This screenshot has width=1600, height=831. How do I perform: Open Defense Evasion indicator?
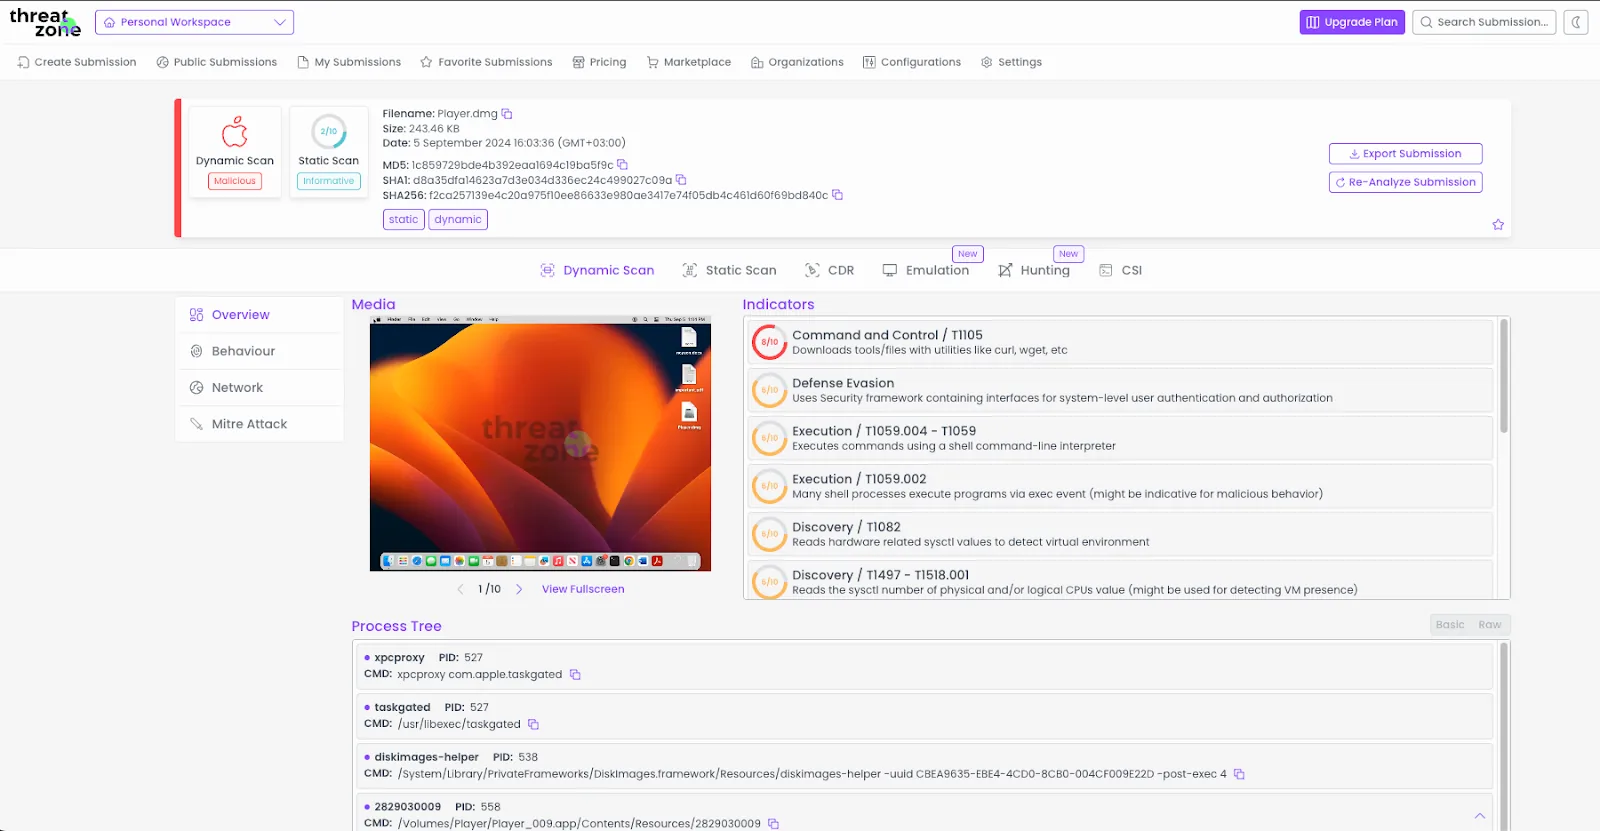coord(1120,390)
